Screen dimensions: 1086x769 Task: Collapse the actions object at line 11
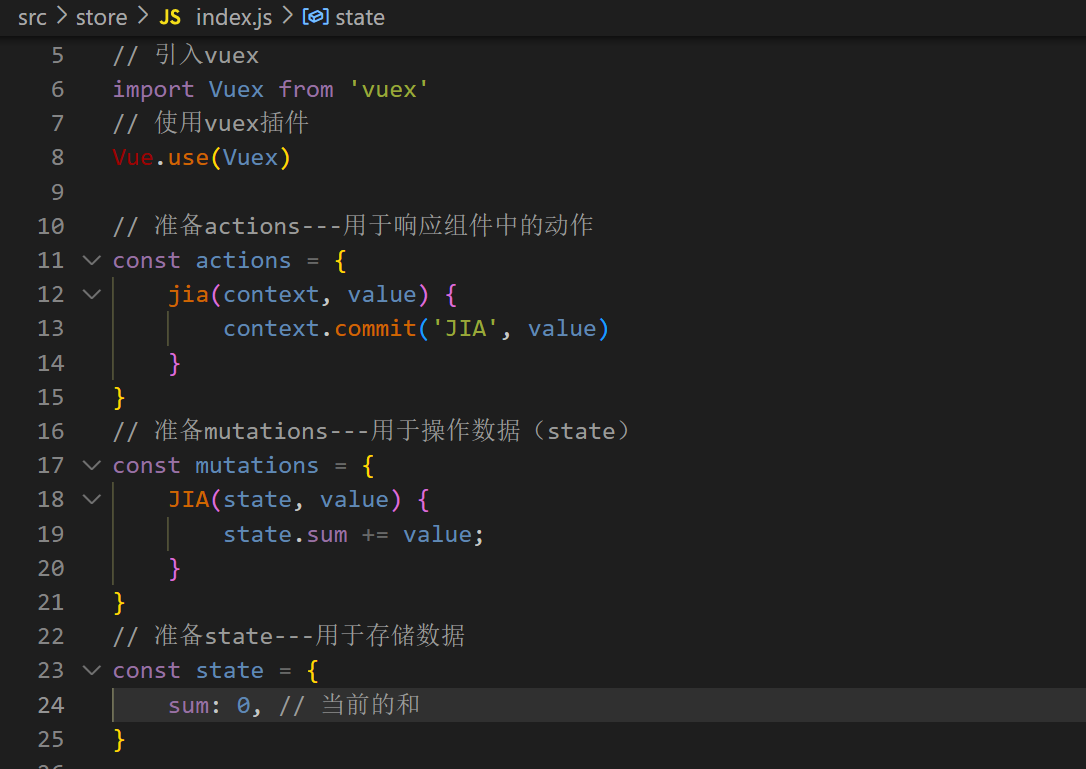tap(91, 260)
